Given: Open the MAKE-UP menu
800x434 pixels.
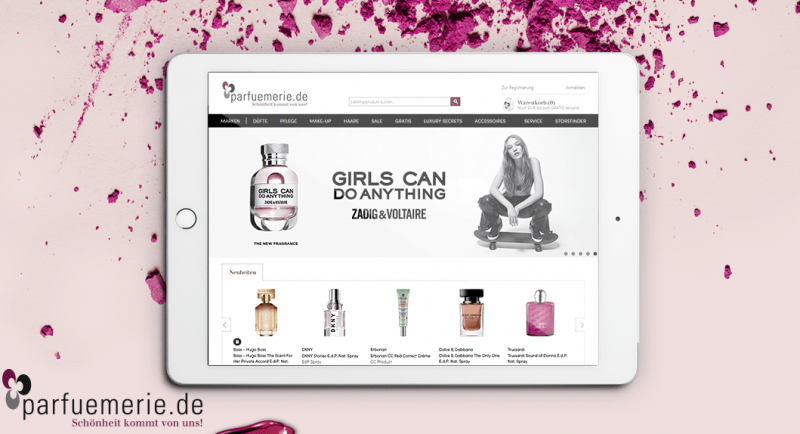Looking at the screenshot, I should pos(320,121).
